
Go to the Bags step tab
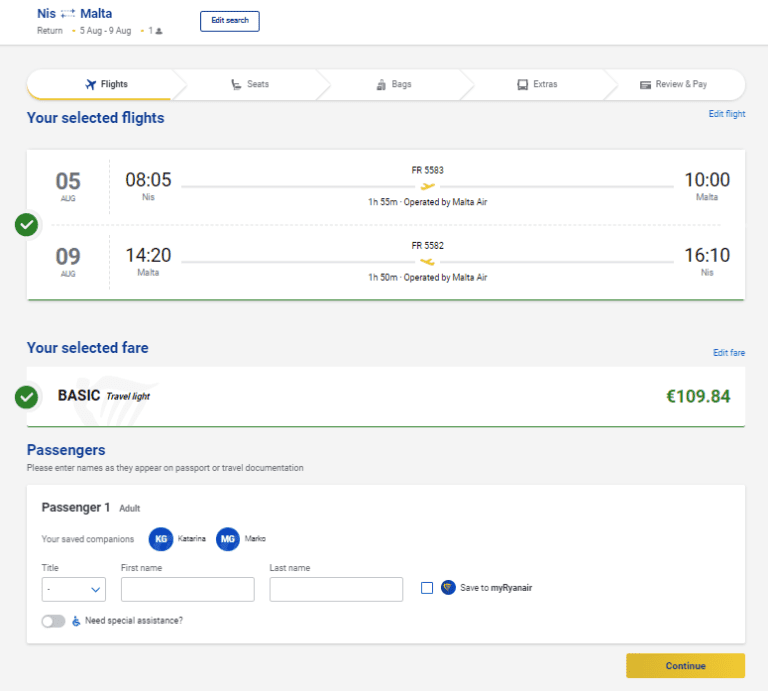tap(394, 84)
